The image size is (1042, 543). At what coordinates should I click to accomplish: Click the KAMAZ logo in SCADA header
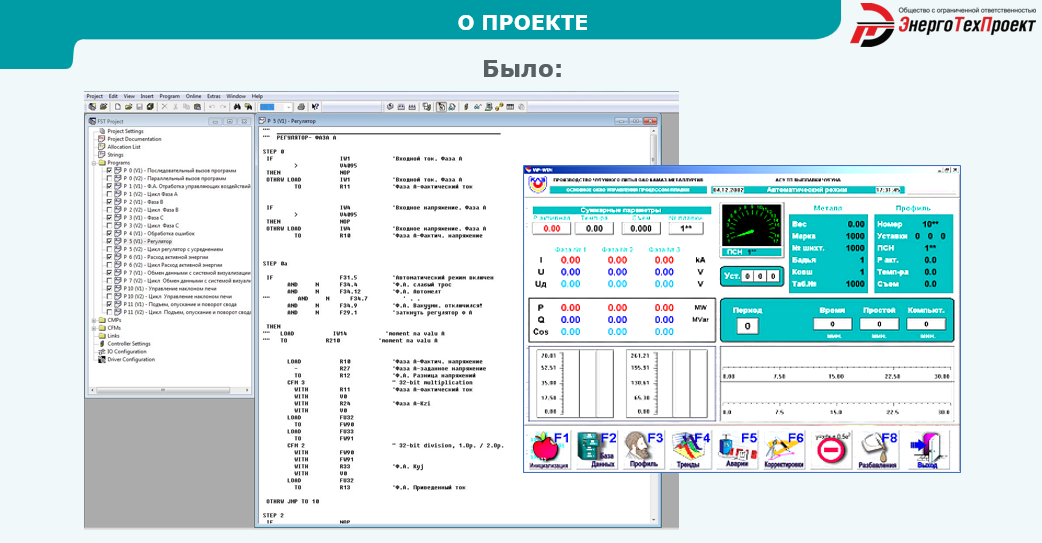[537, 185]
